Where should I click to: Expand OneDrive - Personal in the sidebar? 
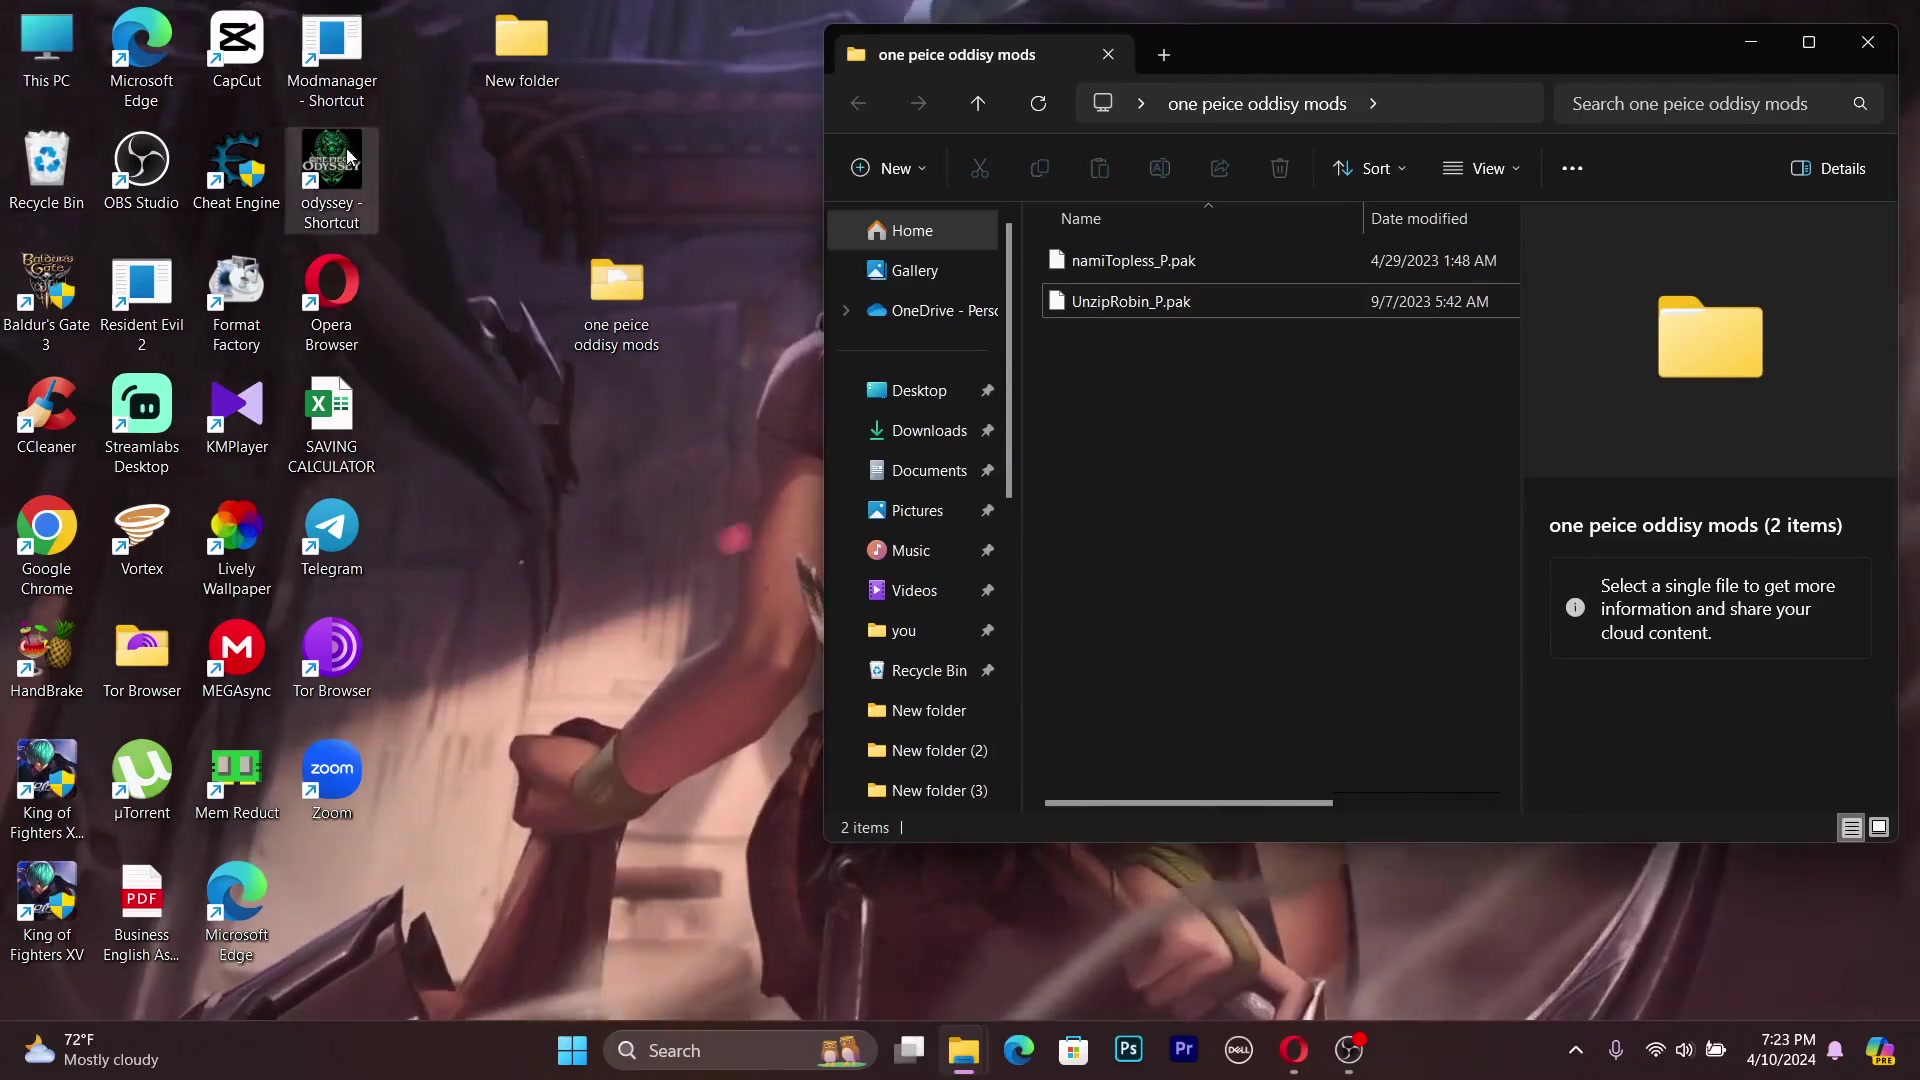846,310
